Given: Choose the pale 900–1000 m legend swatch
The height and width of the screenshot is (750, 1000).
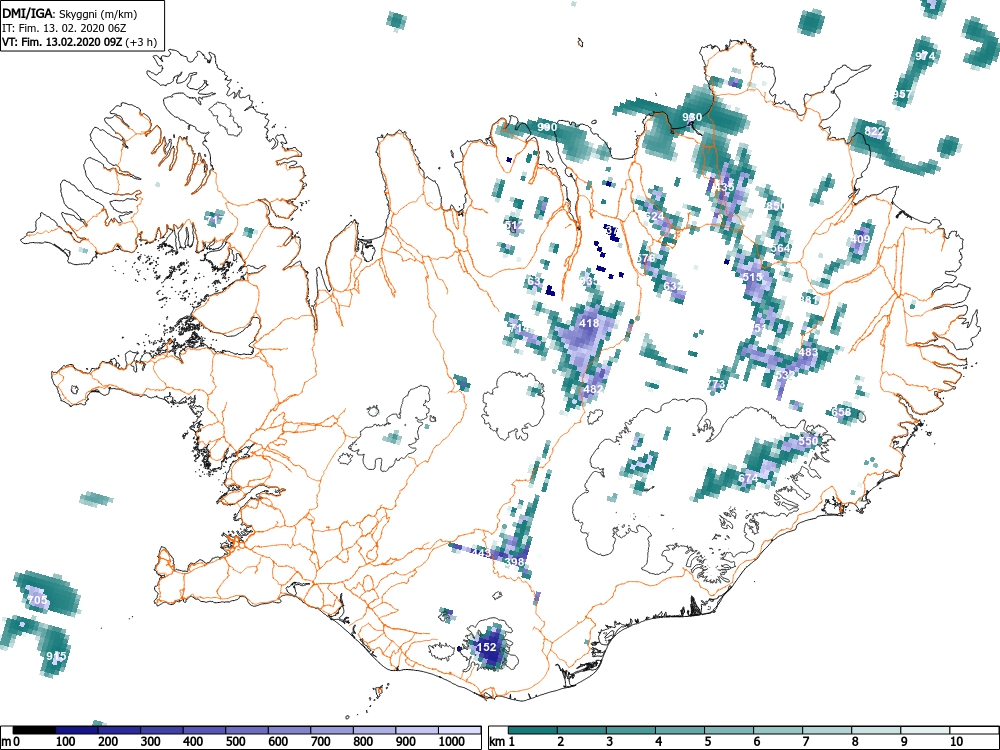Looking at the screenshot, I should (417, 730).
